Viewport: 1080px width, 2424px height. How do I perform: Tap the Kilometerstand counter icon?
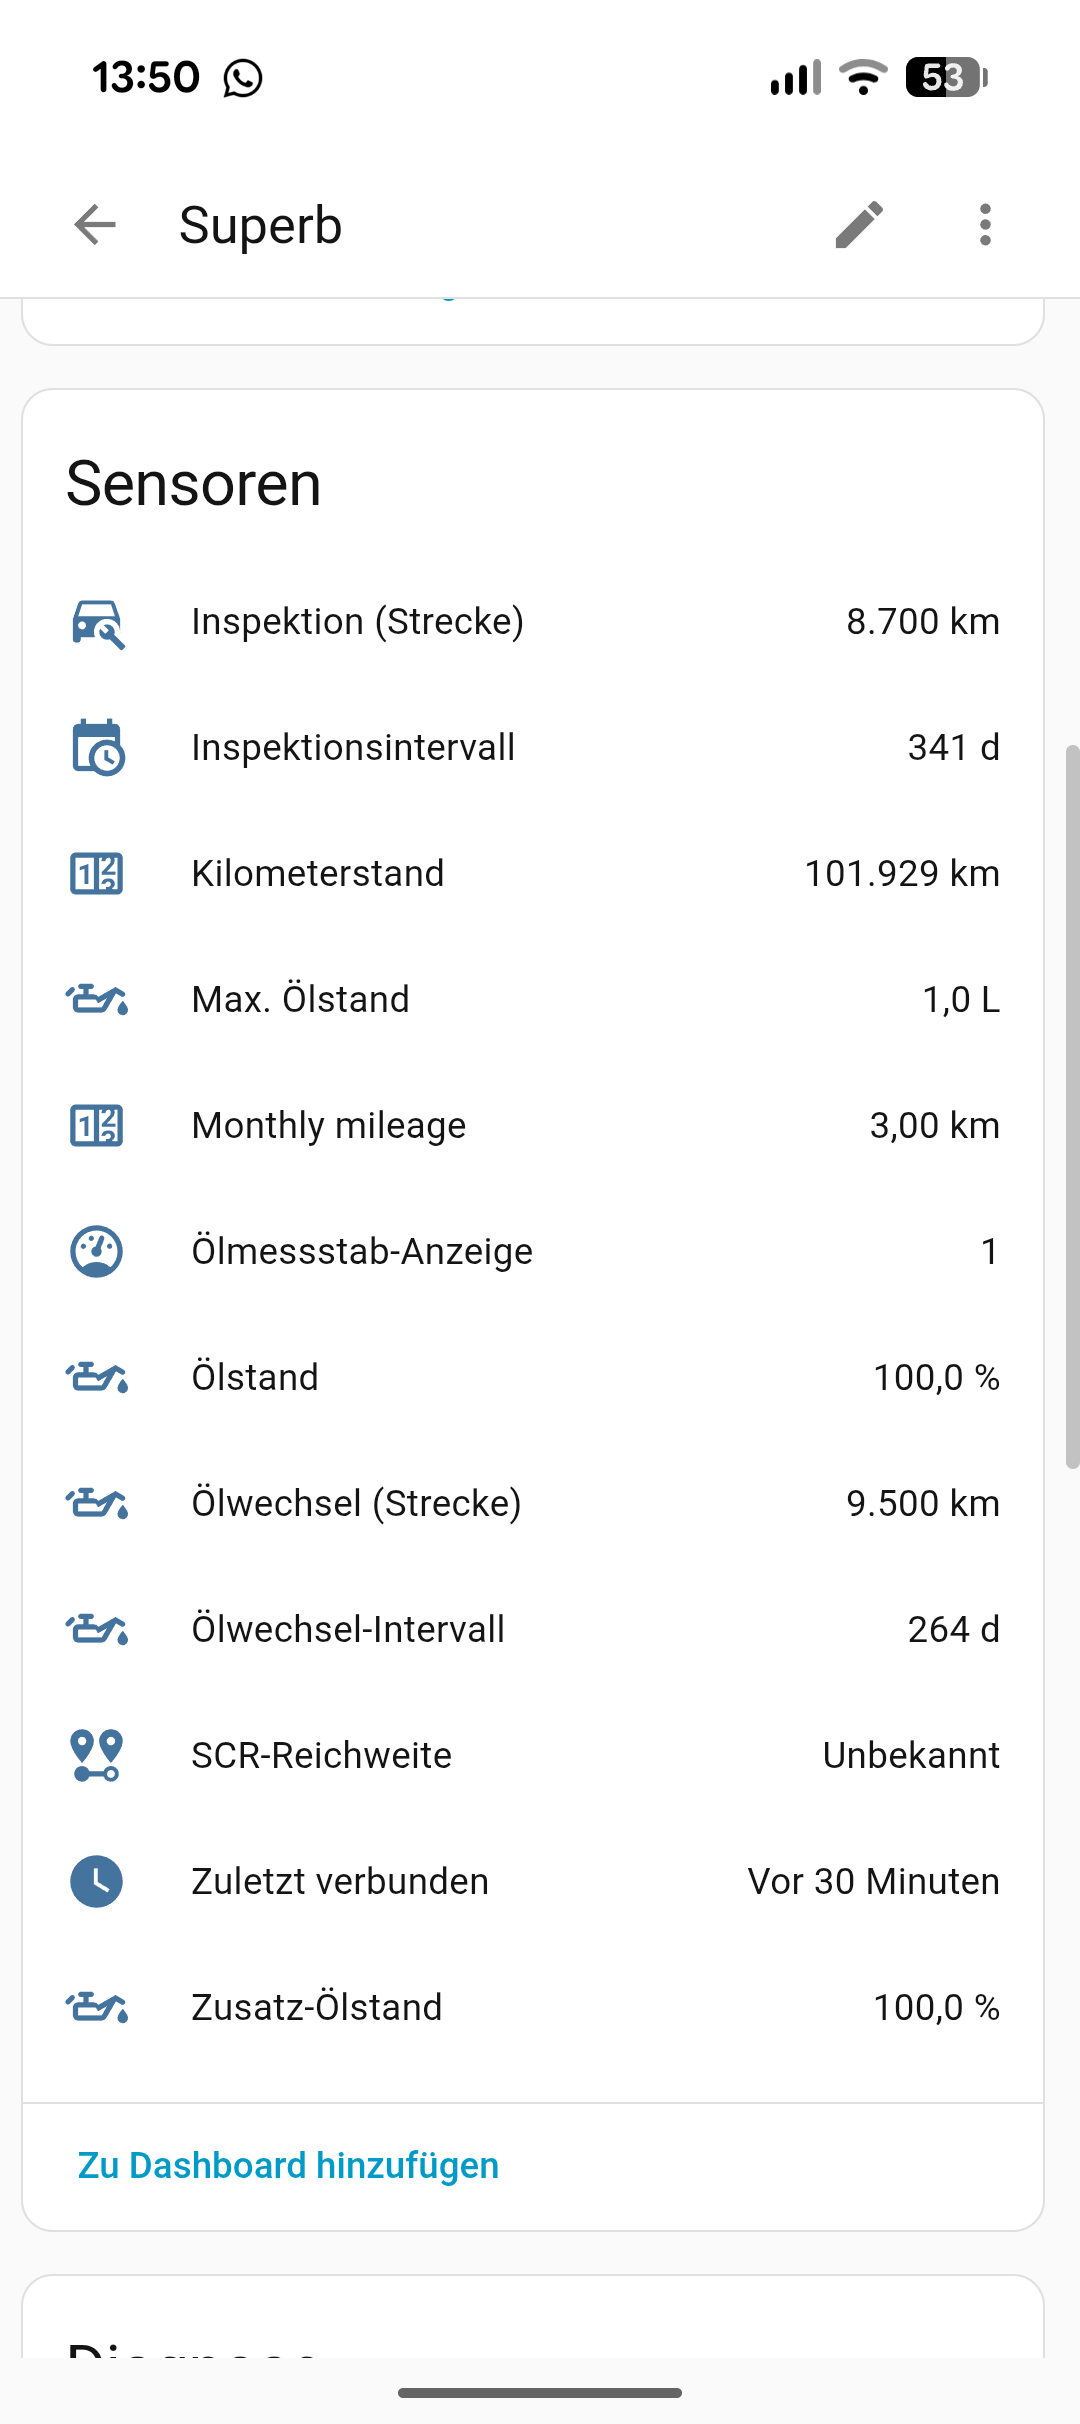pyautogui.click(x=97, y=874)
